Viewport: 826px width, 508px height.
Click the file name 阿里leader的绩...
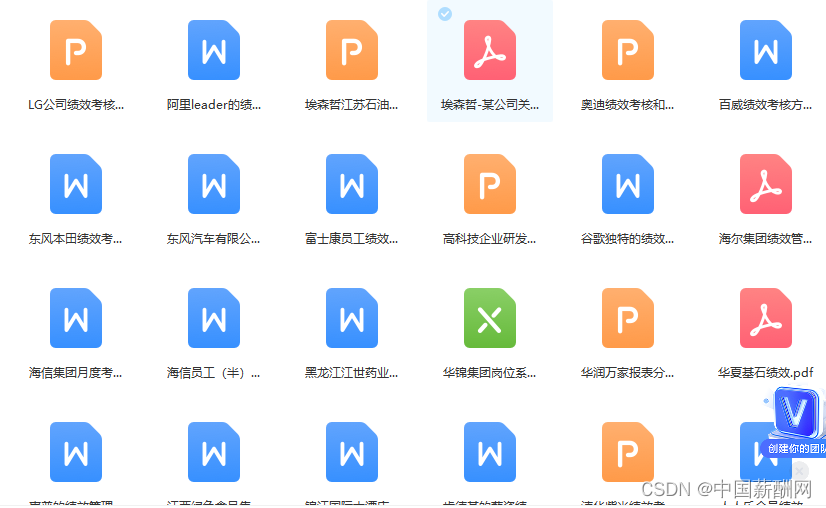pyautogui.click(x=214, y=105)
